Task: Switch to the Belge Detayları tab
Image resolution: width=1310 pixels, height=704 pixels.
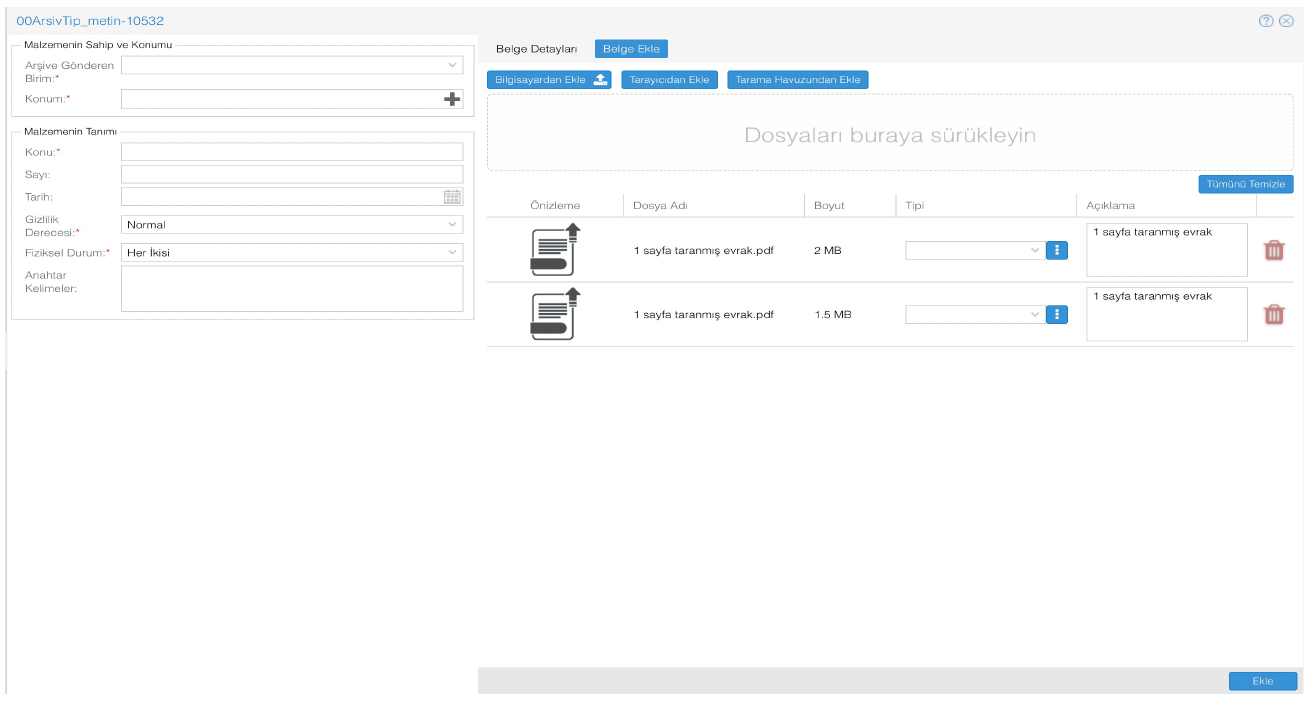Action: coord(536,49)
